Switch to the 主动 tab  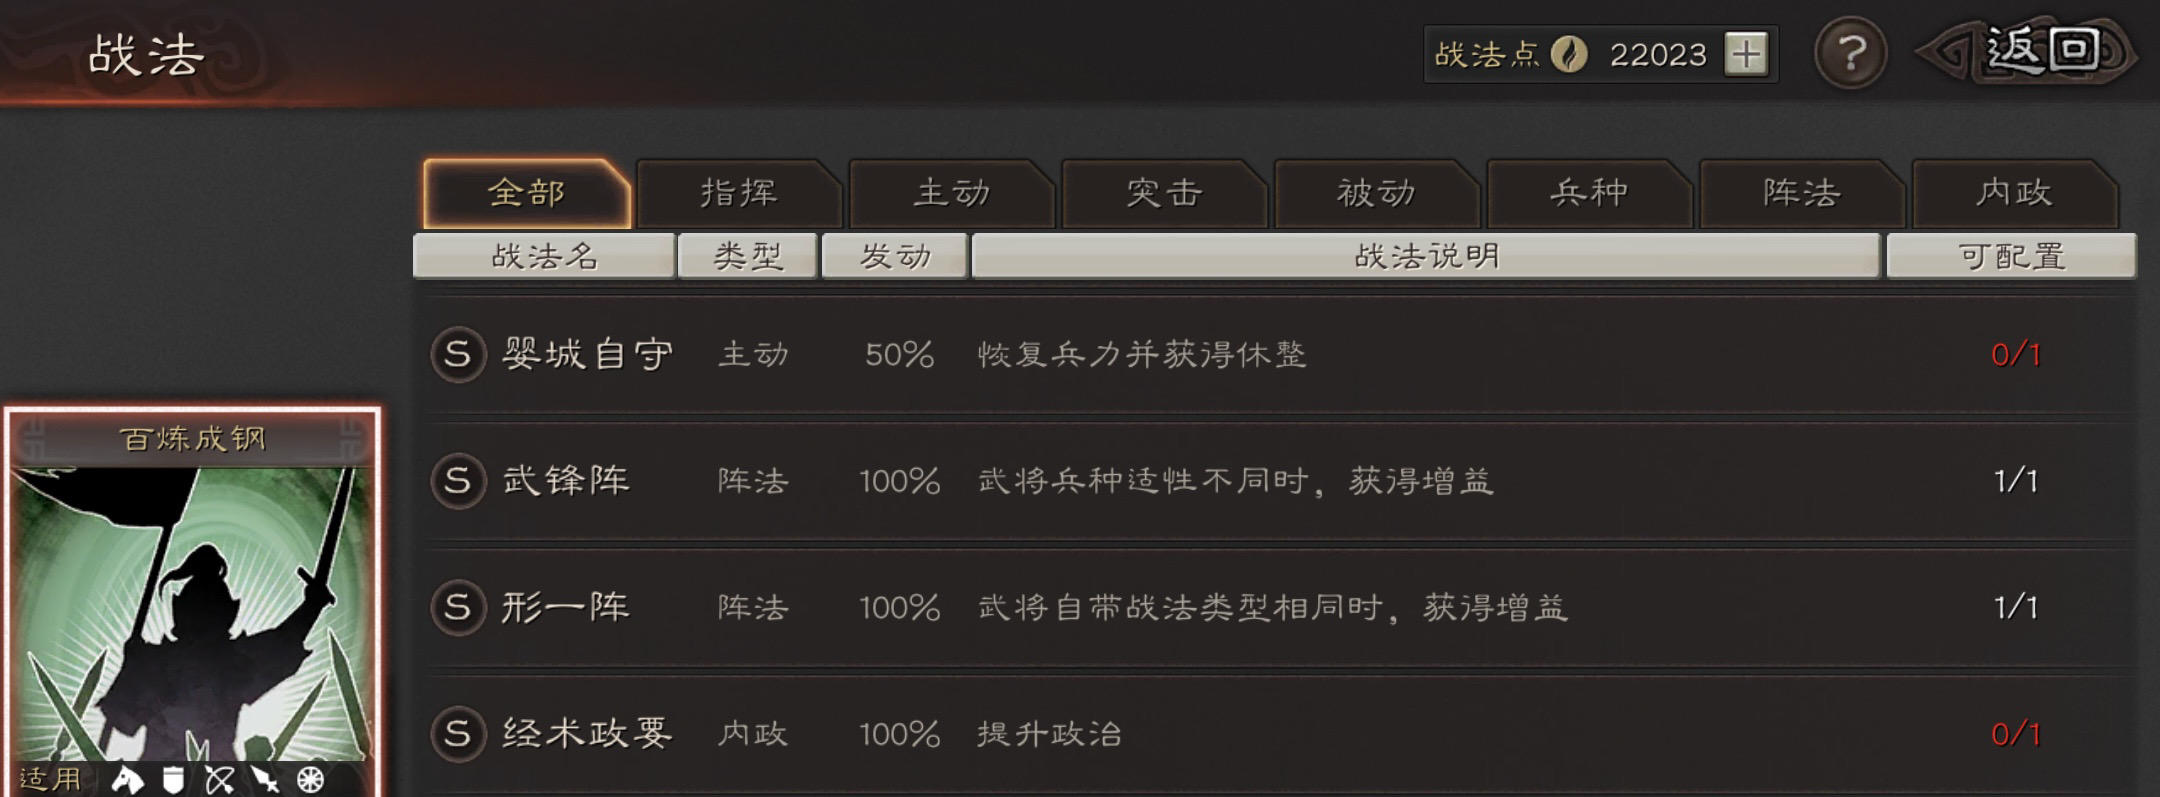pos(951,193)
